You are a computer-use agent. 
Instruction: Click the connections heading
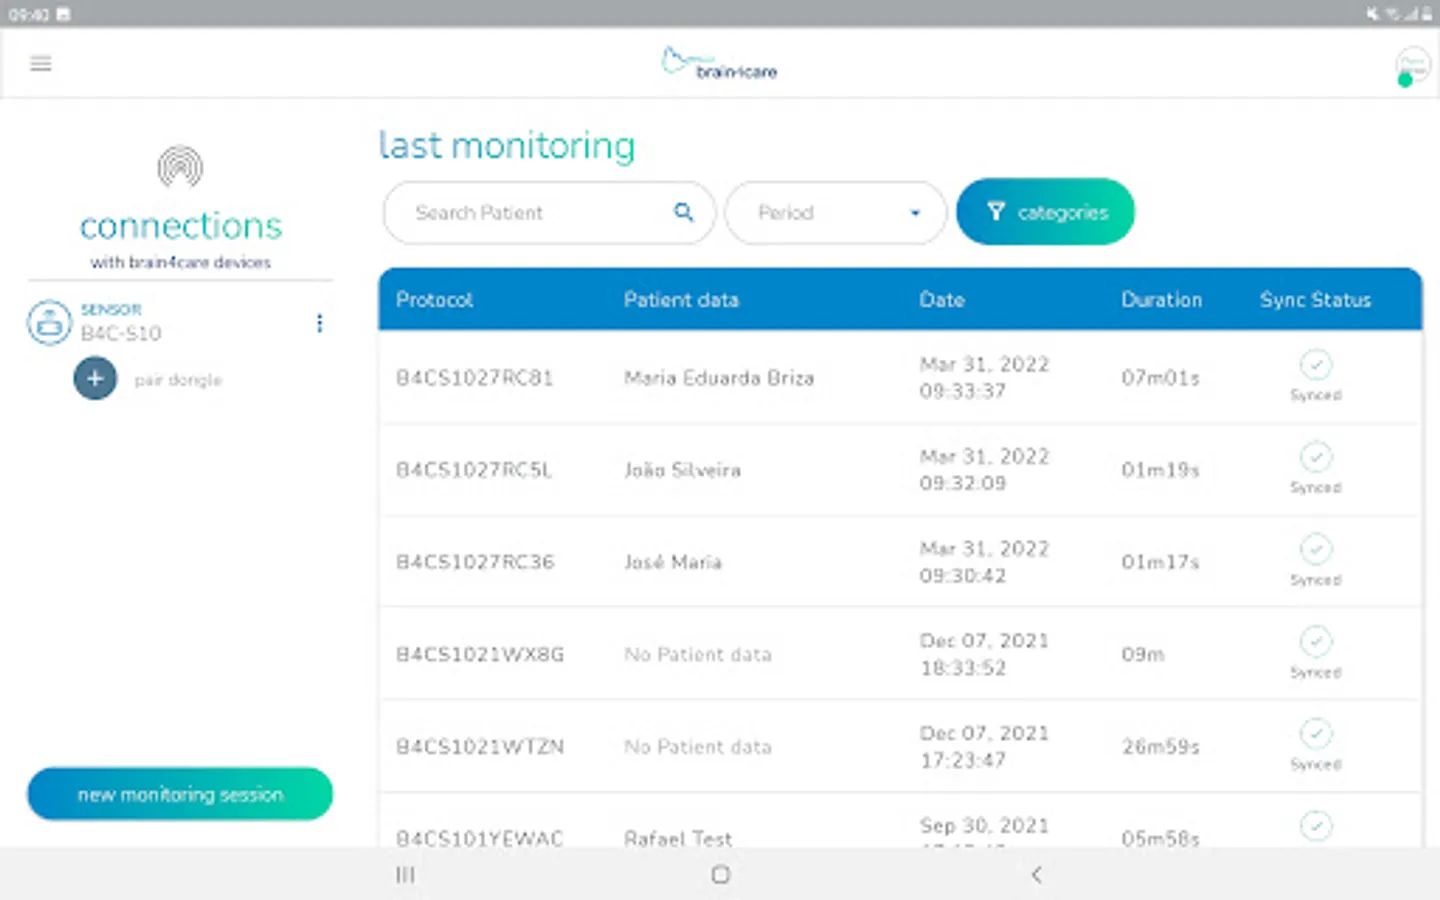181,226
